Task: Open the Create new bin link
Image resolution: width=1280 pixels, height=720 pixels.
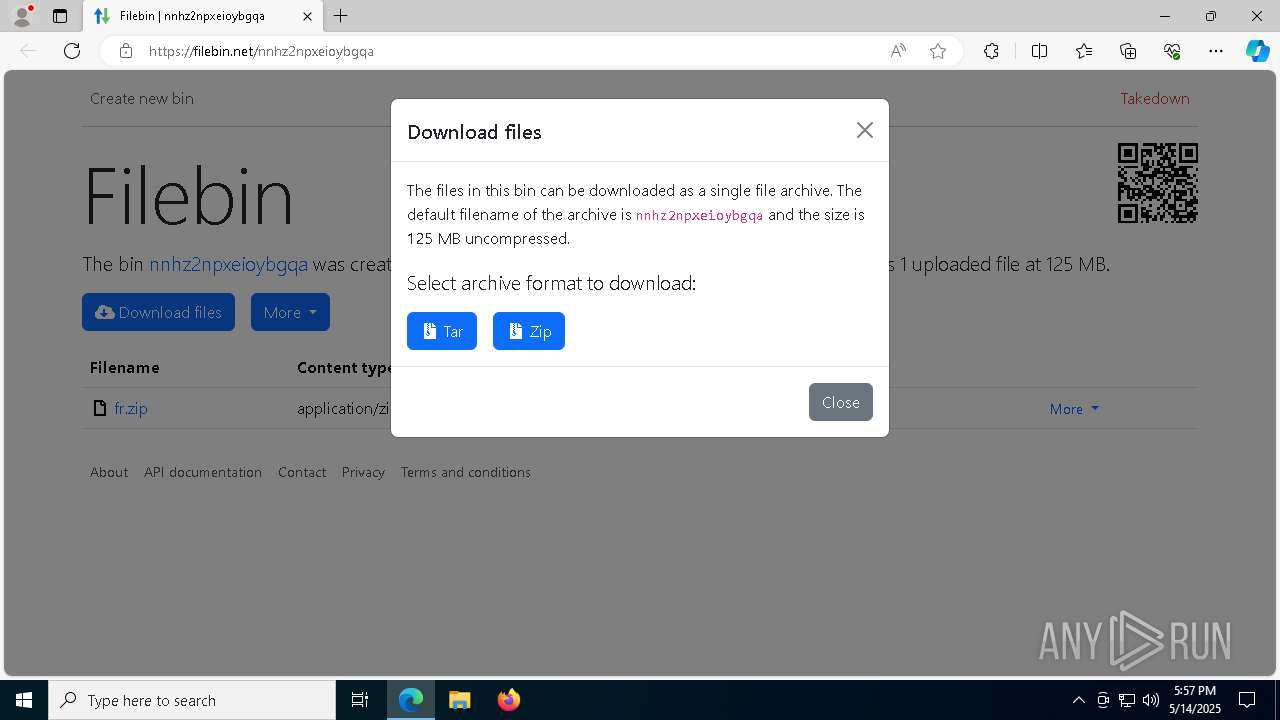Action: (x=142, y=98)
